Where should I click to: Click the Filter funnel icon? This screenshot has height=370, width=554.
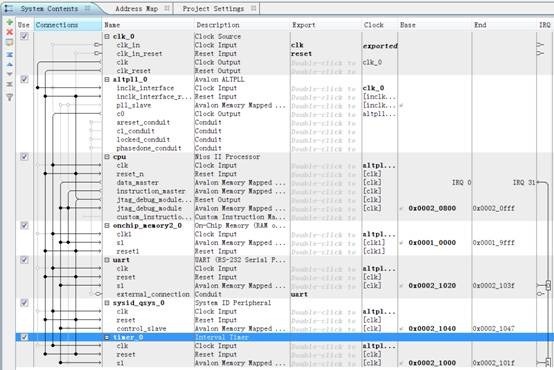[10, 97]
